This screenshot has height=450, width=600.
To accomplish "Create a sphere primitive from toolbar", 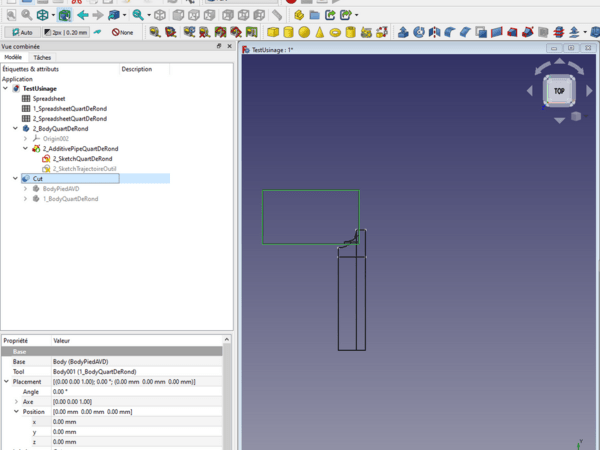I will click(x=305, y=32).
